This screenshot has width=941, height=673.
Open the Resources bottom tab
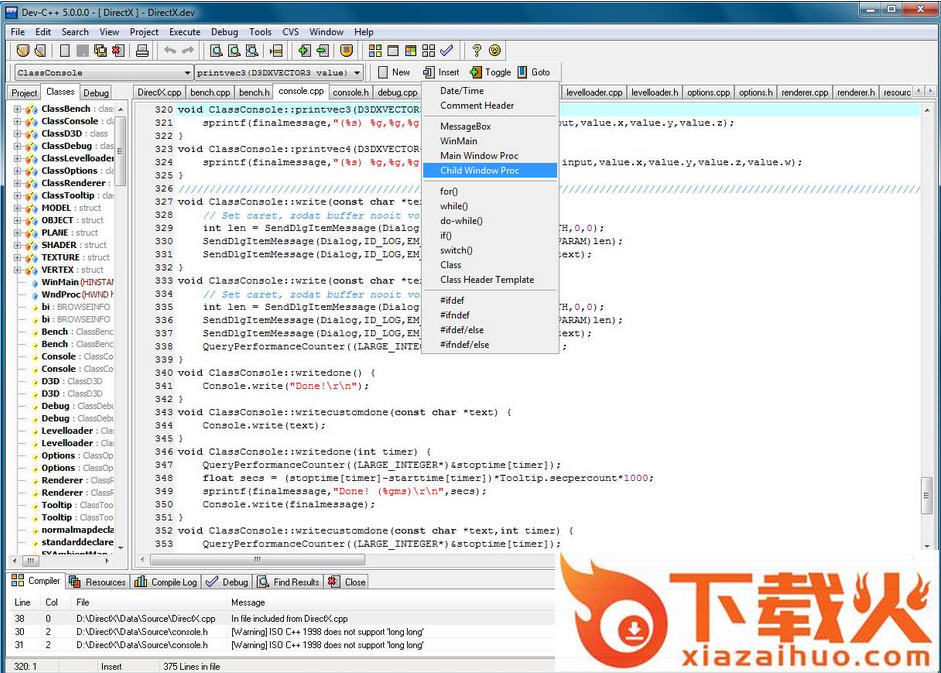[x=98, y=582]
